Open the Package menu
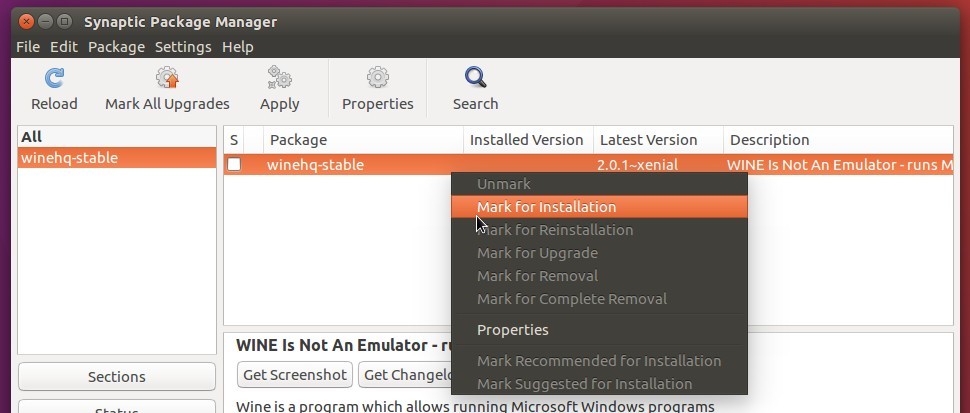Image resolution: width=970 pixels, height=413 pixels. 116,47
